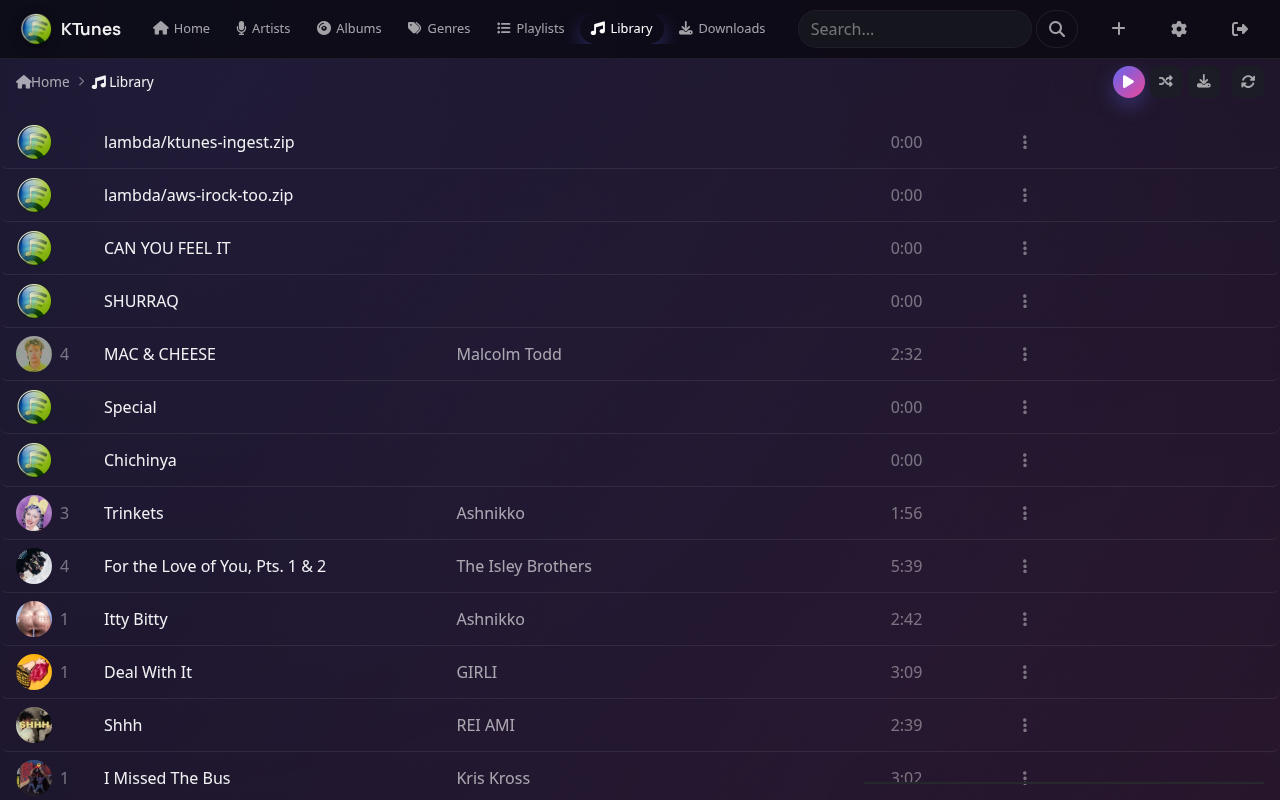This screenshot has width=1280, height=800.
Task: Click artist Malcolm Todd
Action: (x=509, y=354)
